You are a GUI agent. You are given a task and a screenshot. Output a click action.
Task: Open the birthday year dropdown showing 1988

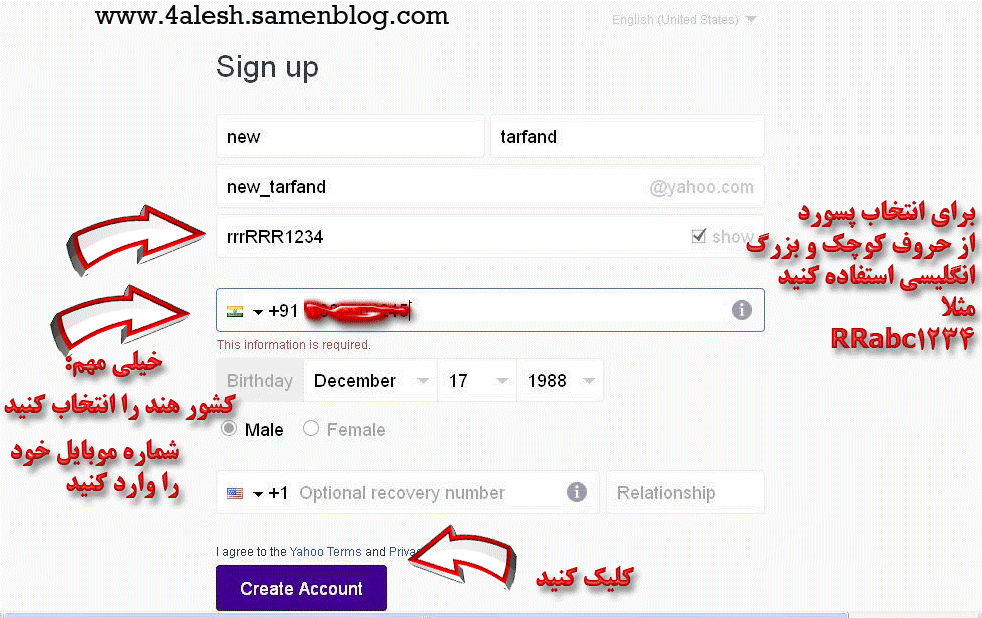click(560, 381)
